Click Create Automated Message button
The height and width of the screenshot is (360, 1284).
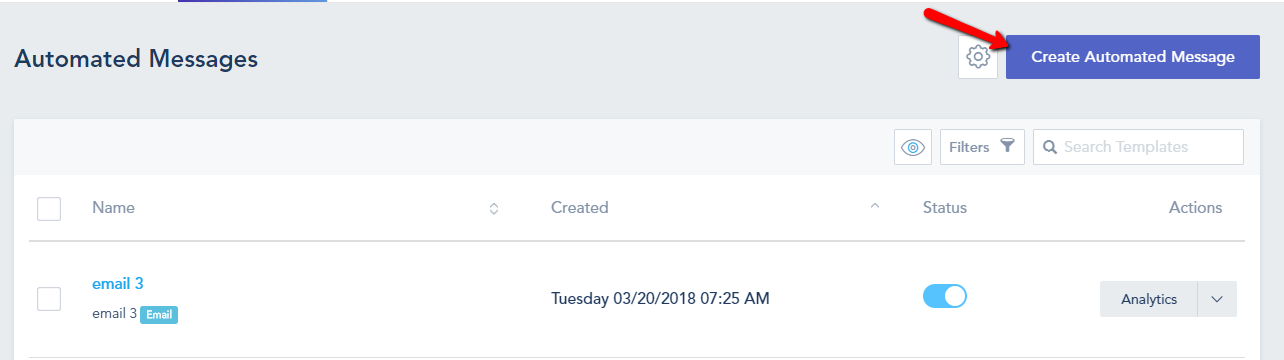click(1133, 57)
